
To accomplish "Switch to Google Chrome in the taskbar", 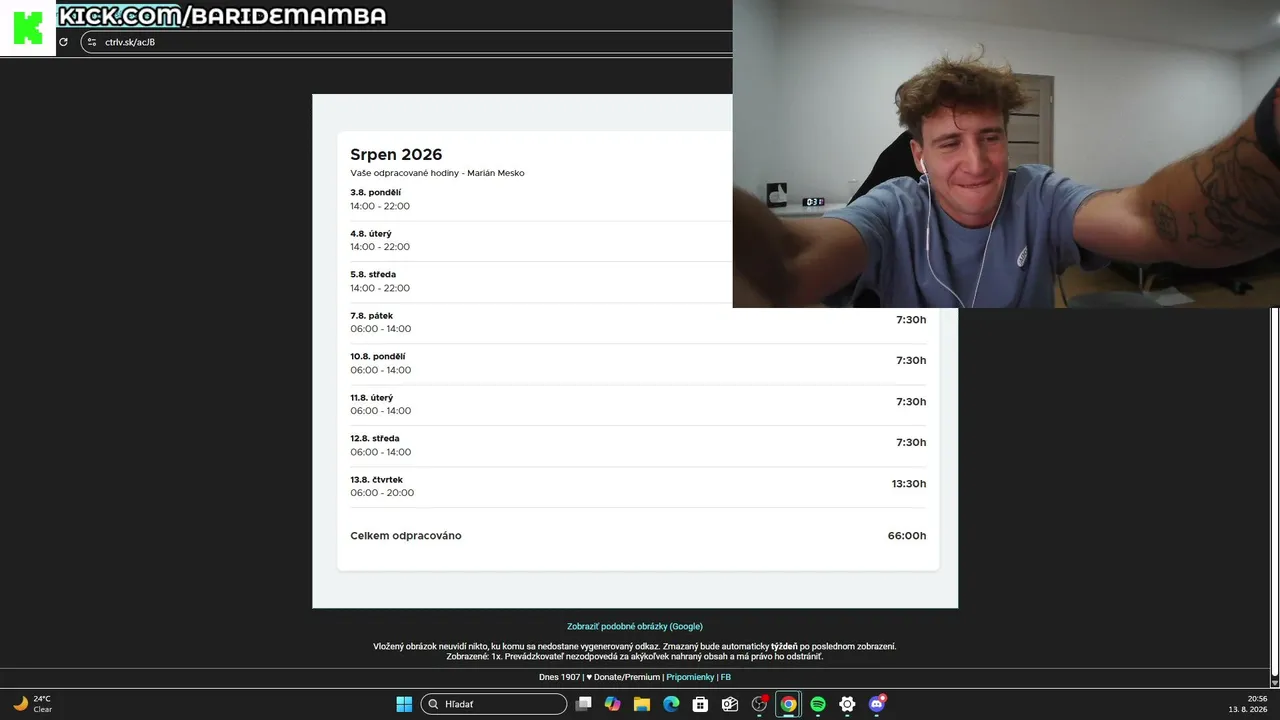I will click(789, 704).
